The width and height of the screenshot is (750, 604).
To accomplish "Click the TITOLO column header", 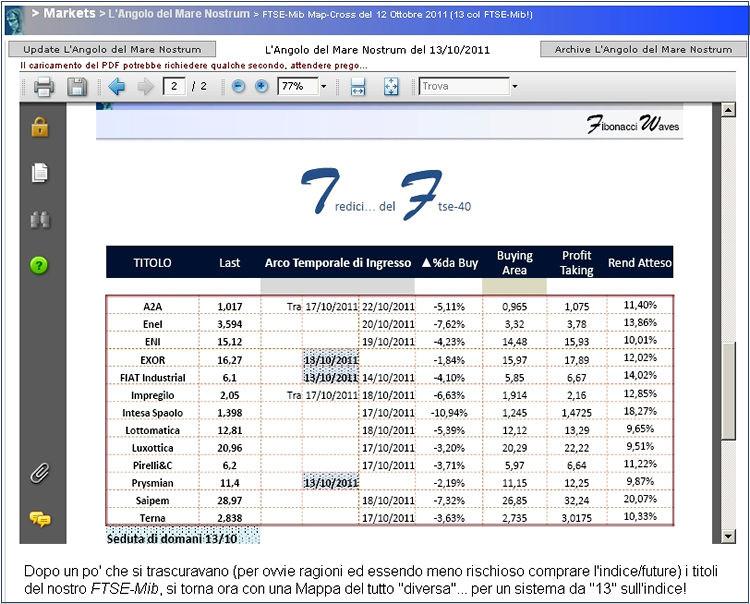I will 152,263.
